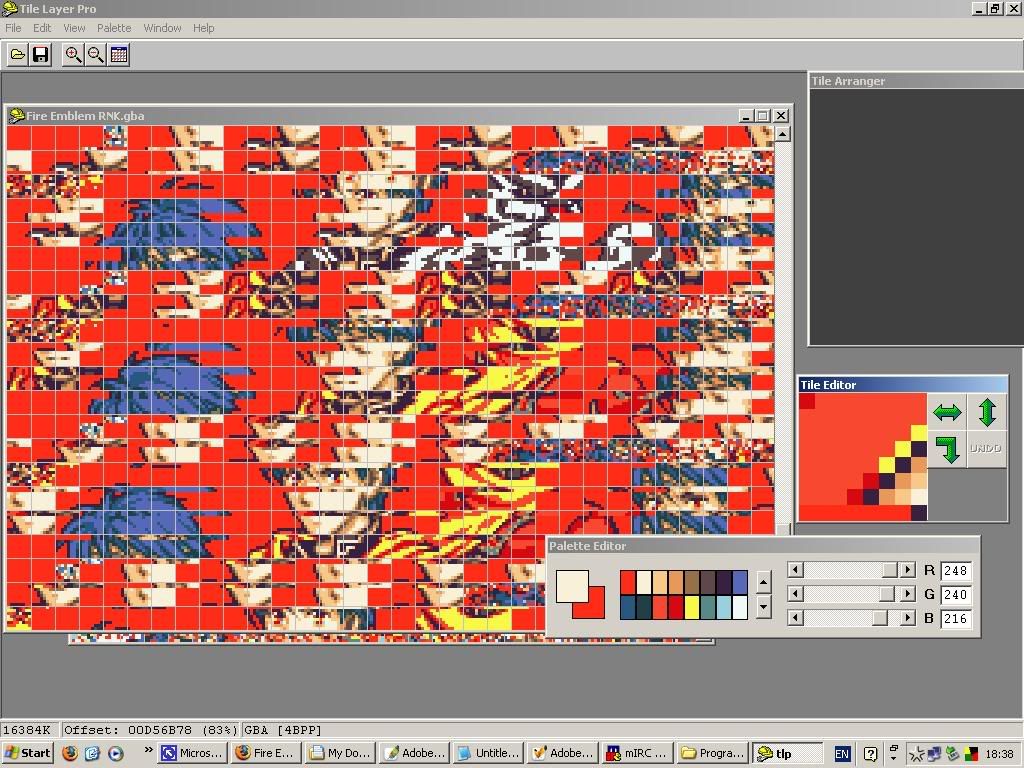Screen dimensions: 1024x768
Task: Switch to 'Fire E...' taskbar button
Action: pyautogui.click(x=264, y=753)
